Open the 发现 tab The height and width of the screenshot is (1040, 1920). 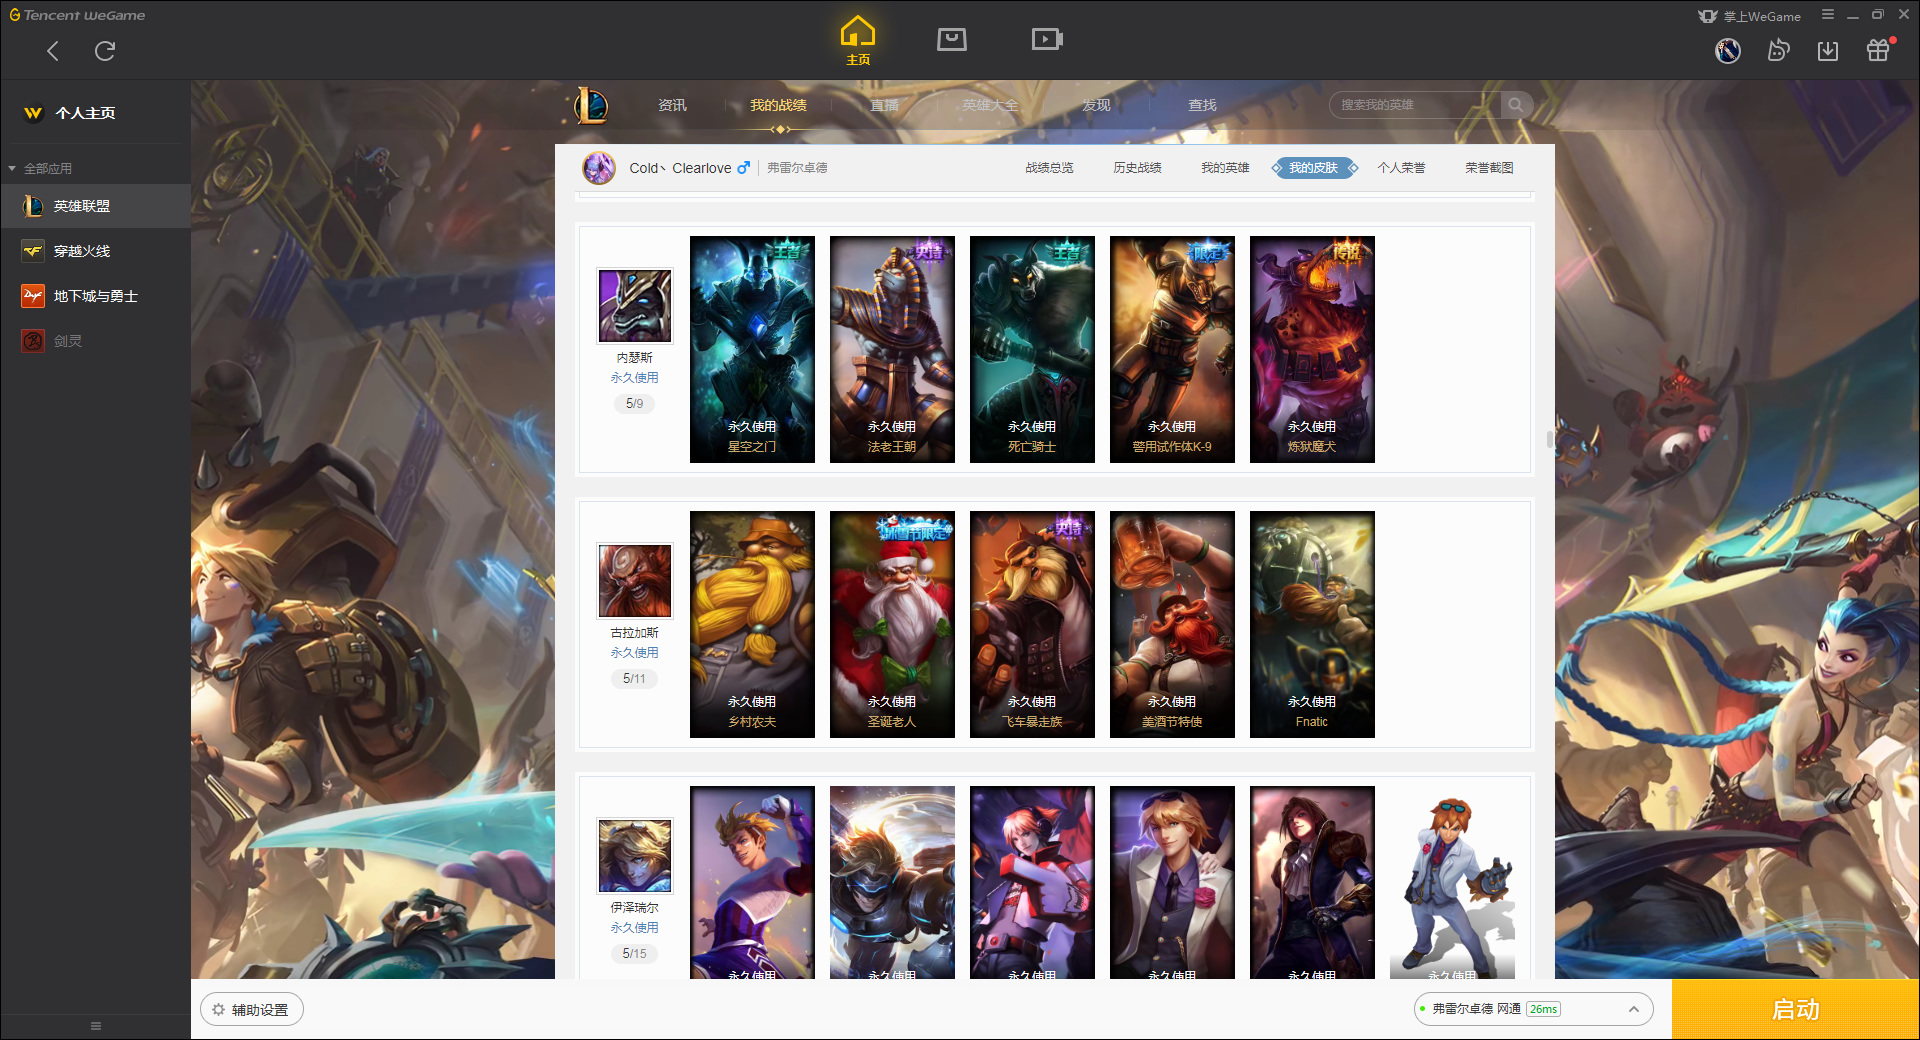click(1096, 105)
